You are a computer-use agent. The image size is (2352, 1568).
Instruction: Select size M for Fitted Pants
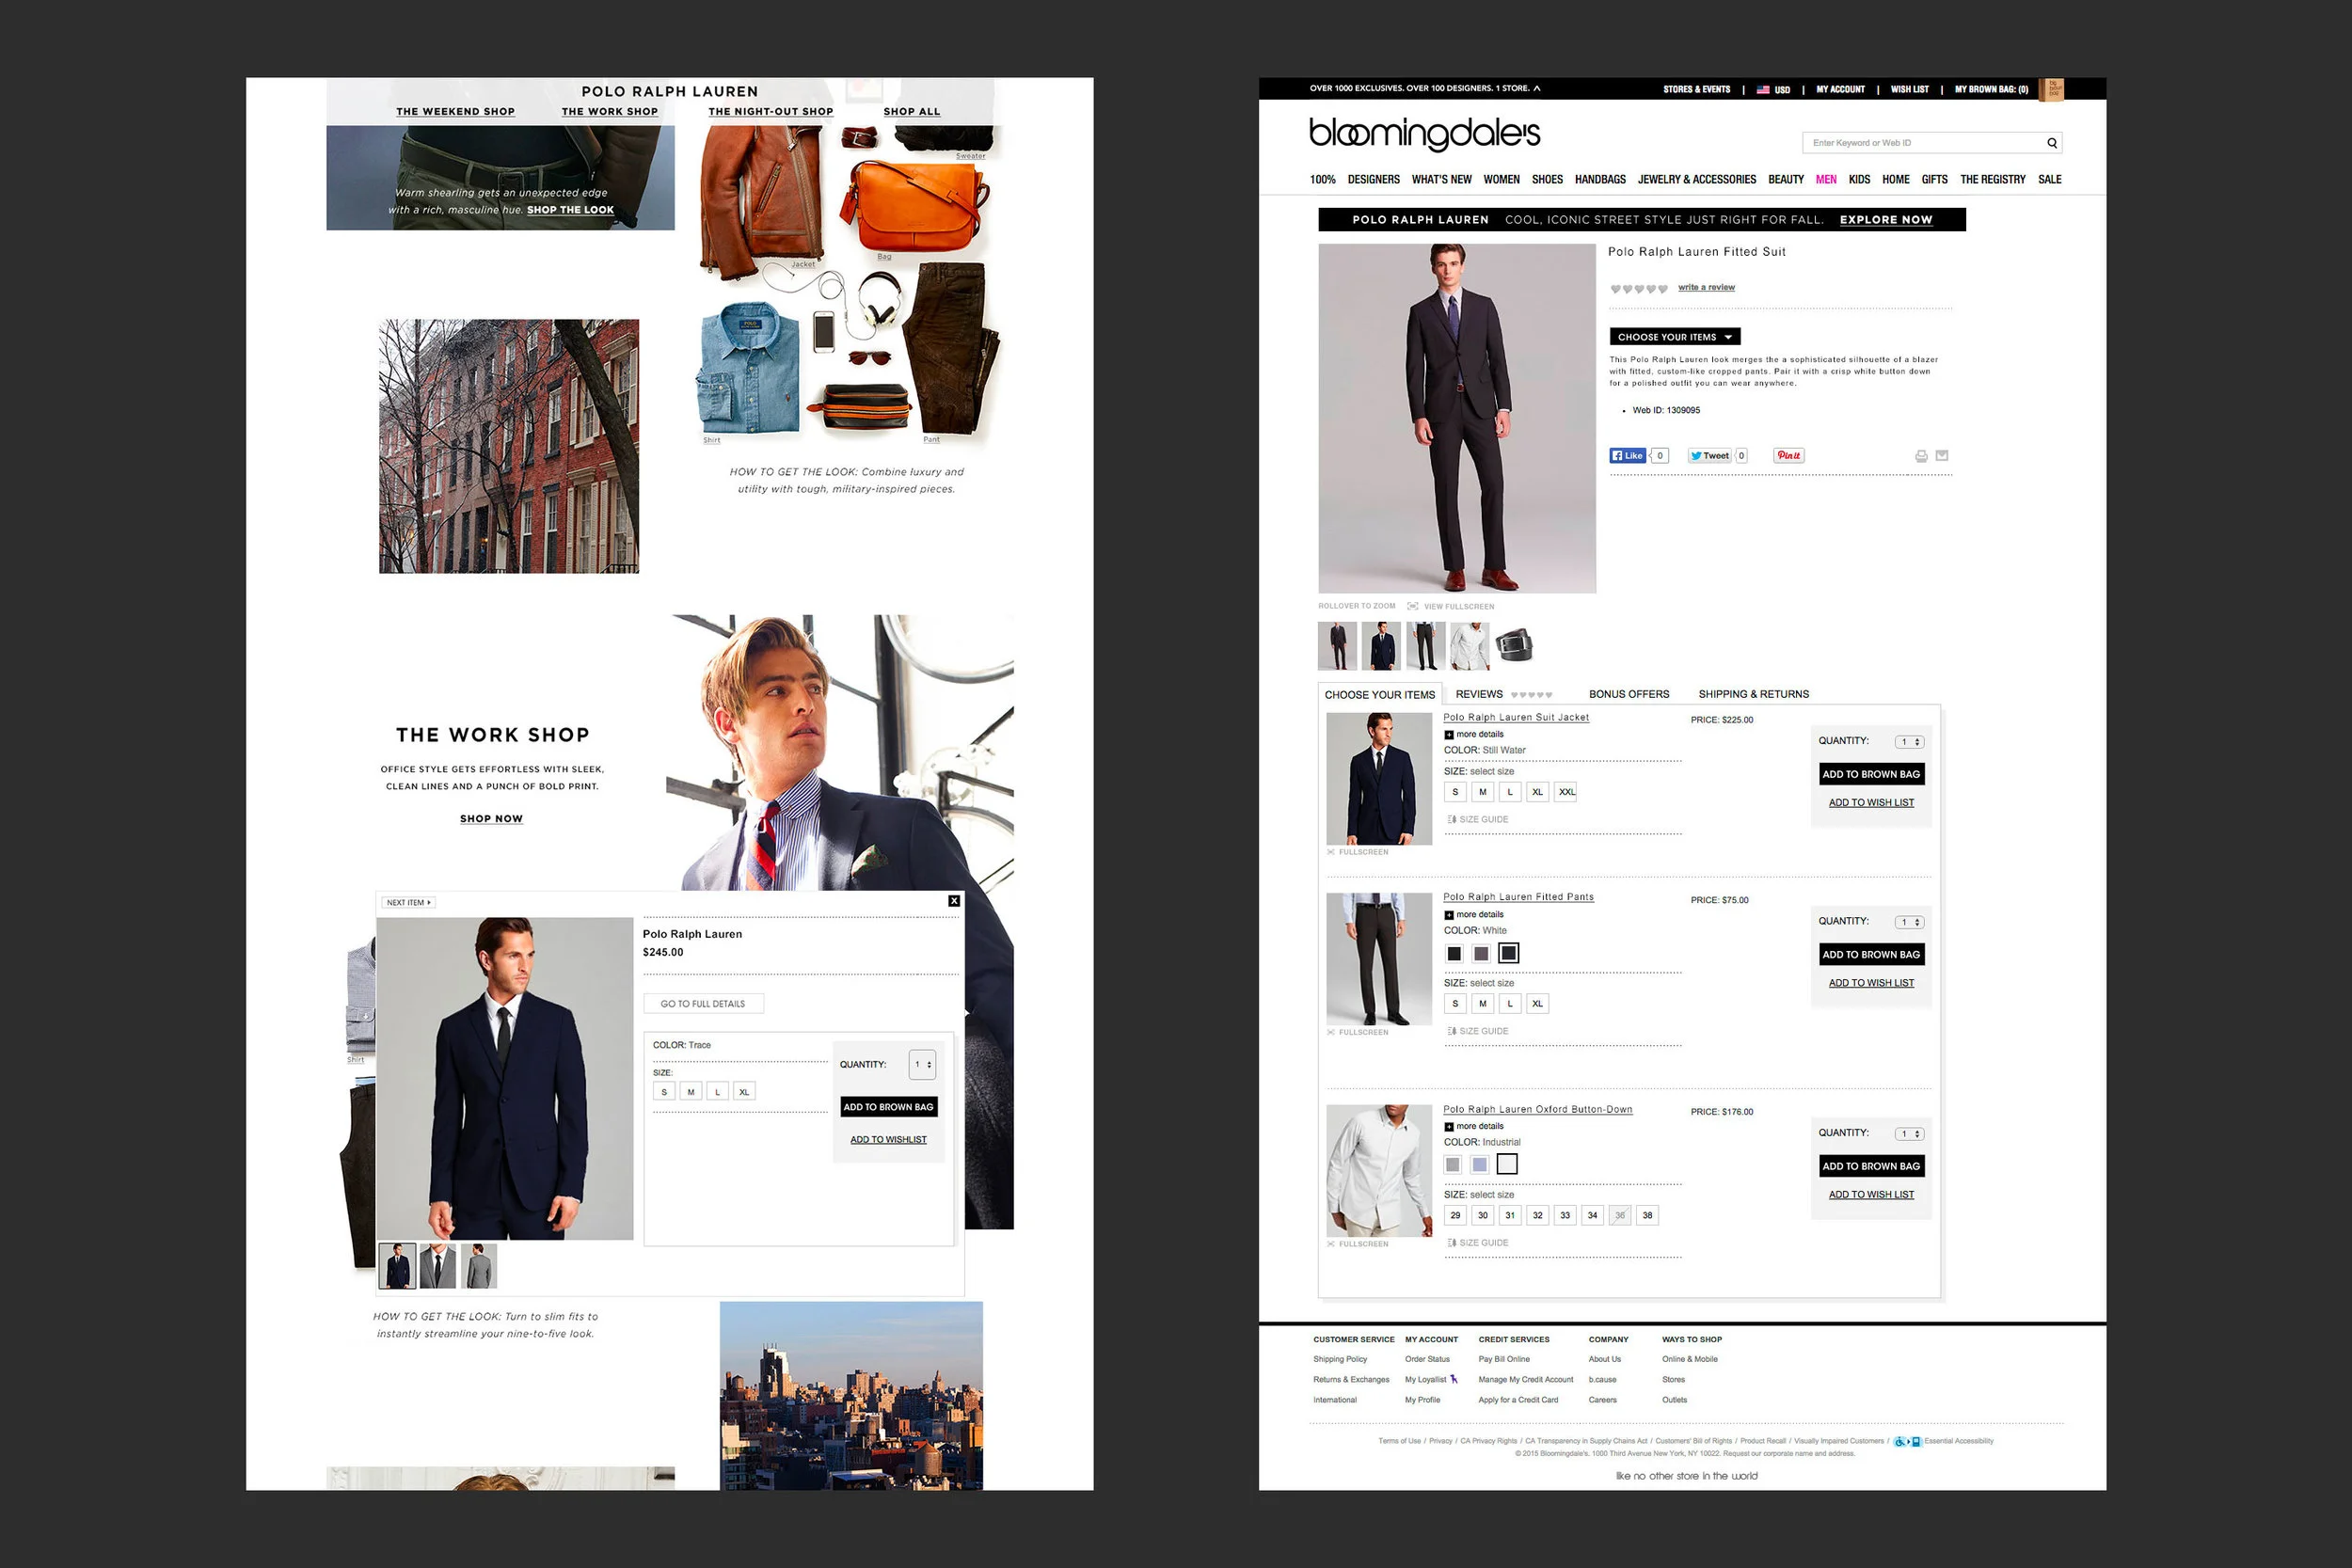pos(1482,1003)
